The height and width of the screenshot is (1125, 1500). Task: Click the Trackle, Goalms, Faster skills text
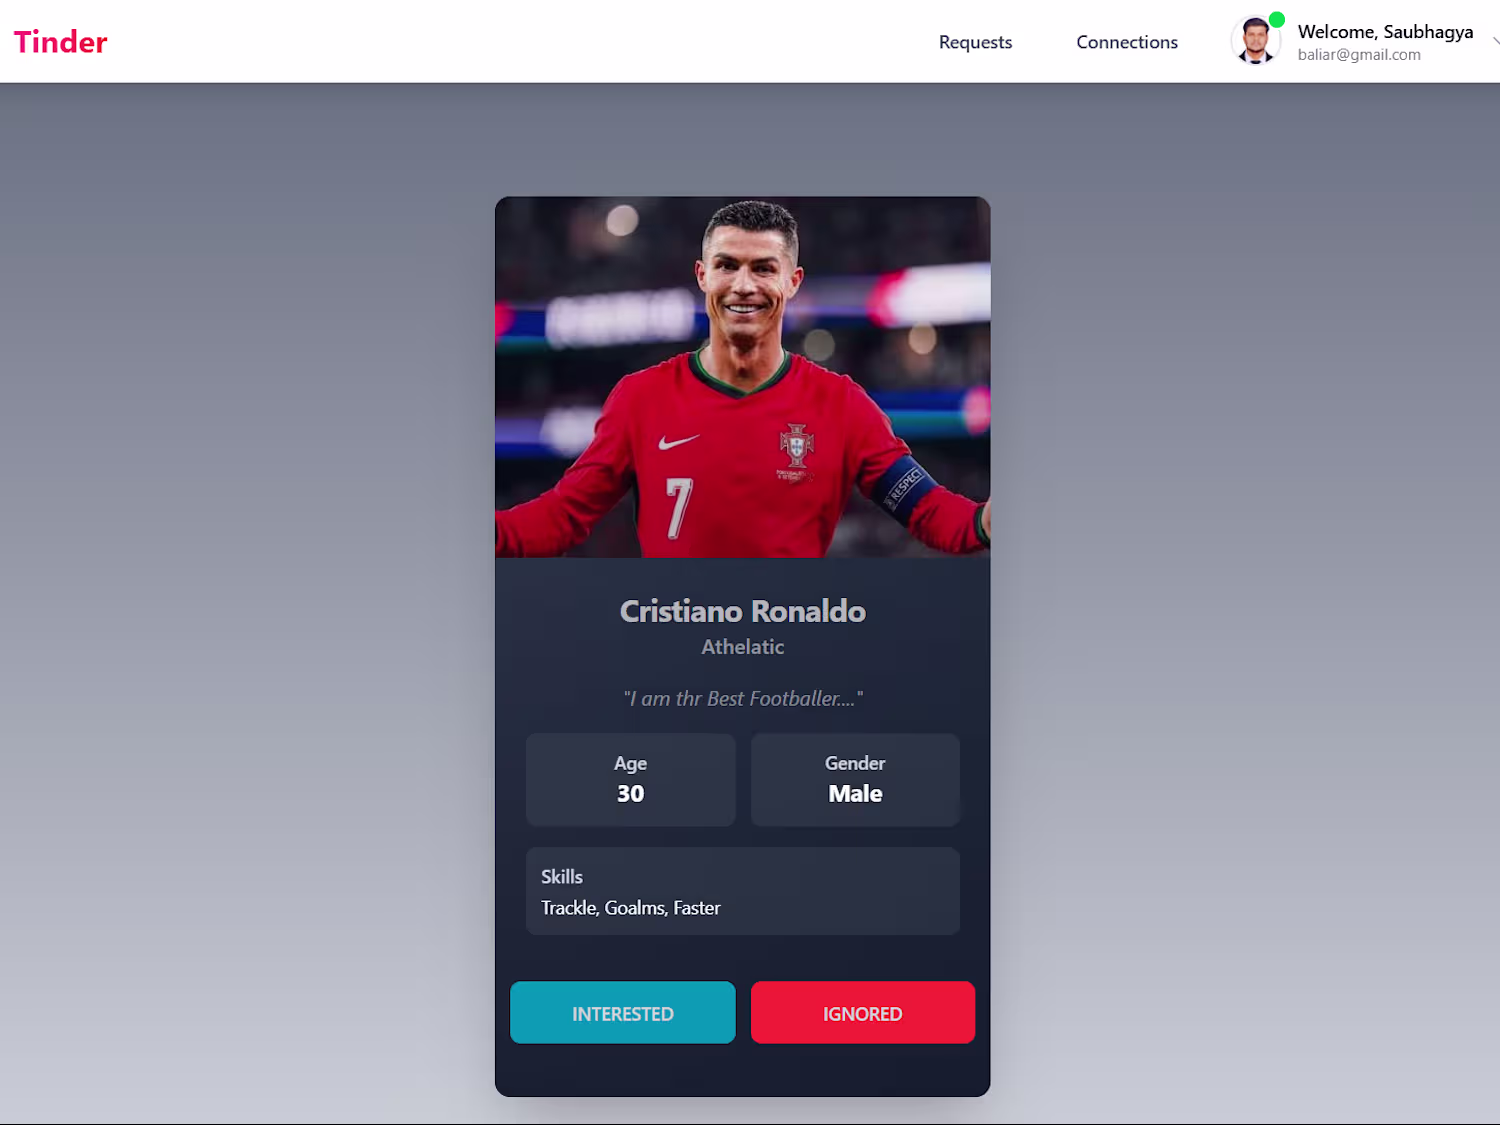(630, 908)
